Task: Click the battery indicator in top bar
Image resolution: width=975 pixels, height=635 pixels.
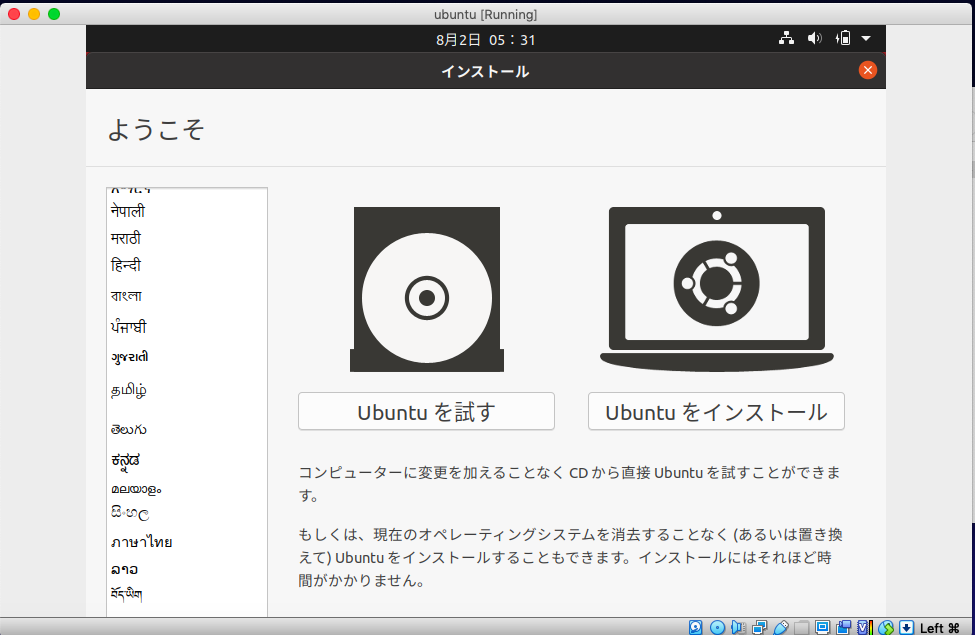Action: pyautogui.click(x=843, y=39)
